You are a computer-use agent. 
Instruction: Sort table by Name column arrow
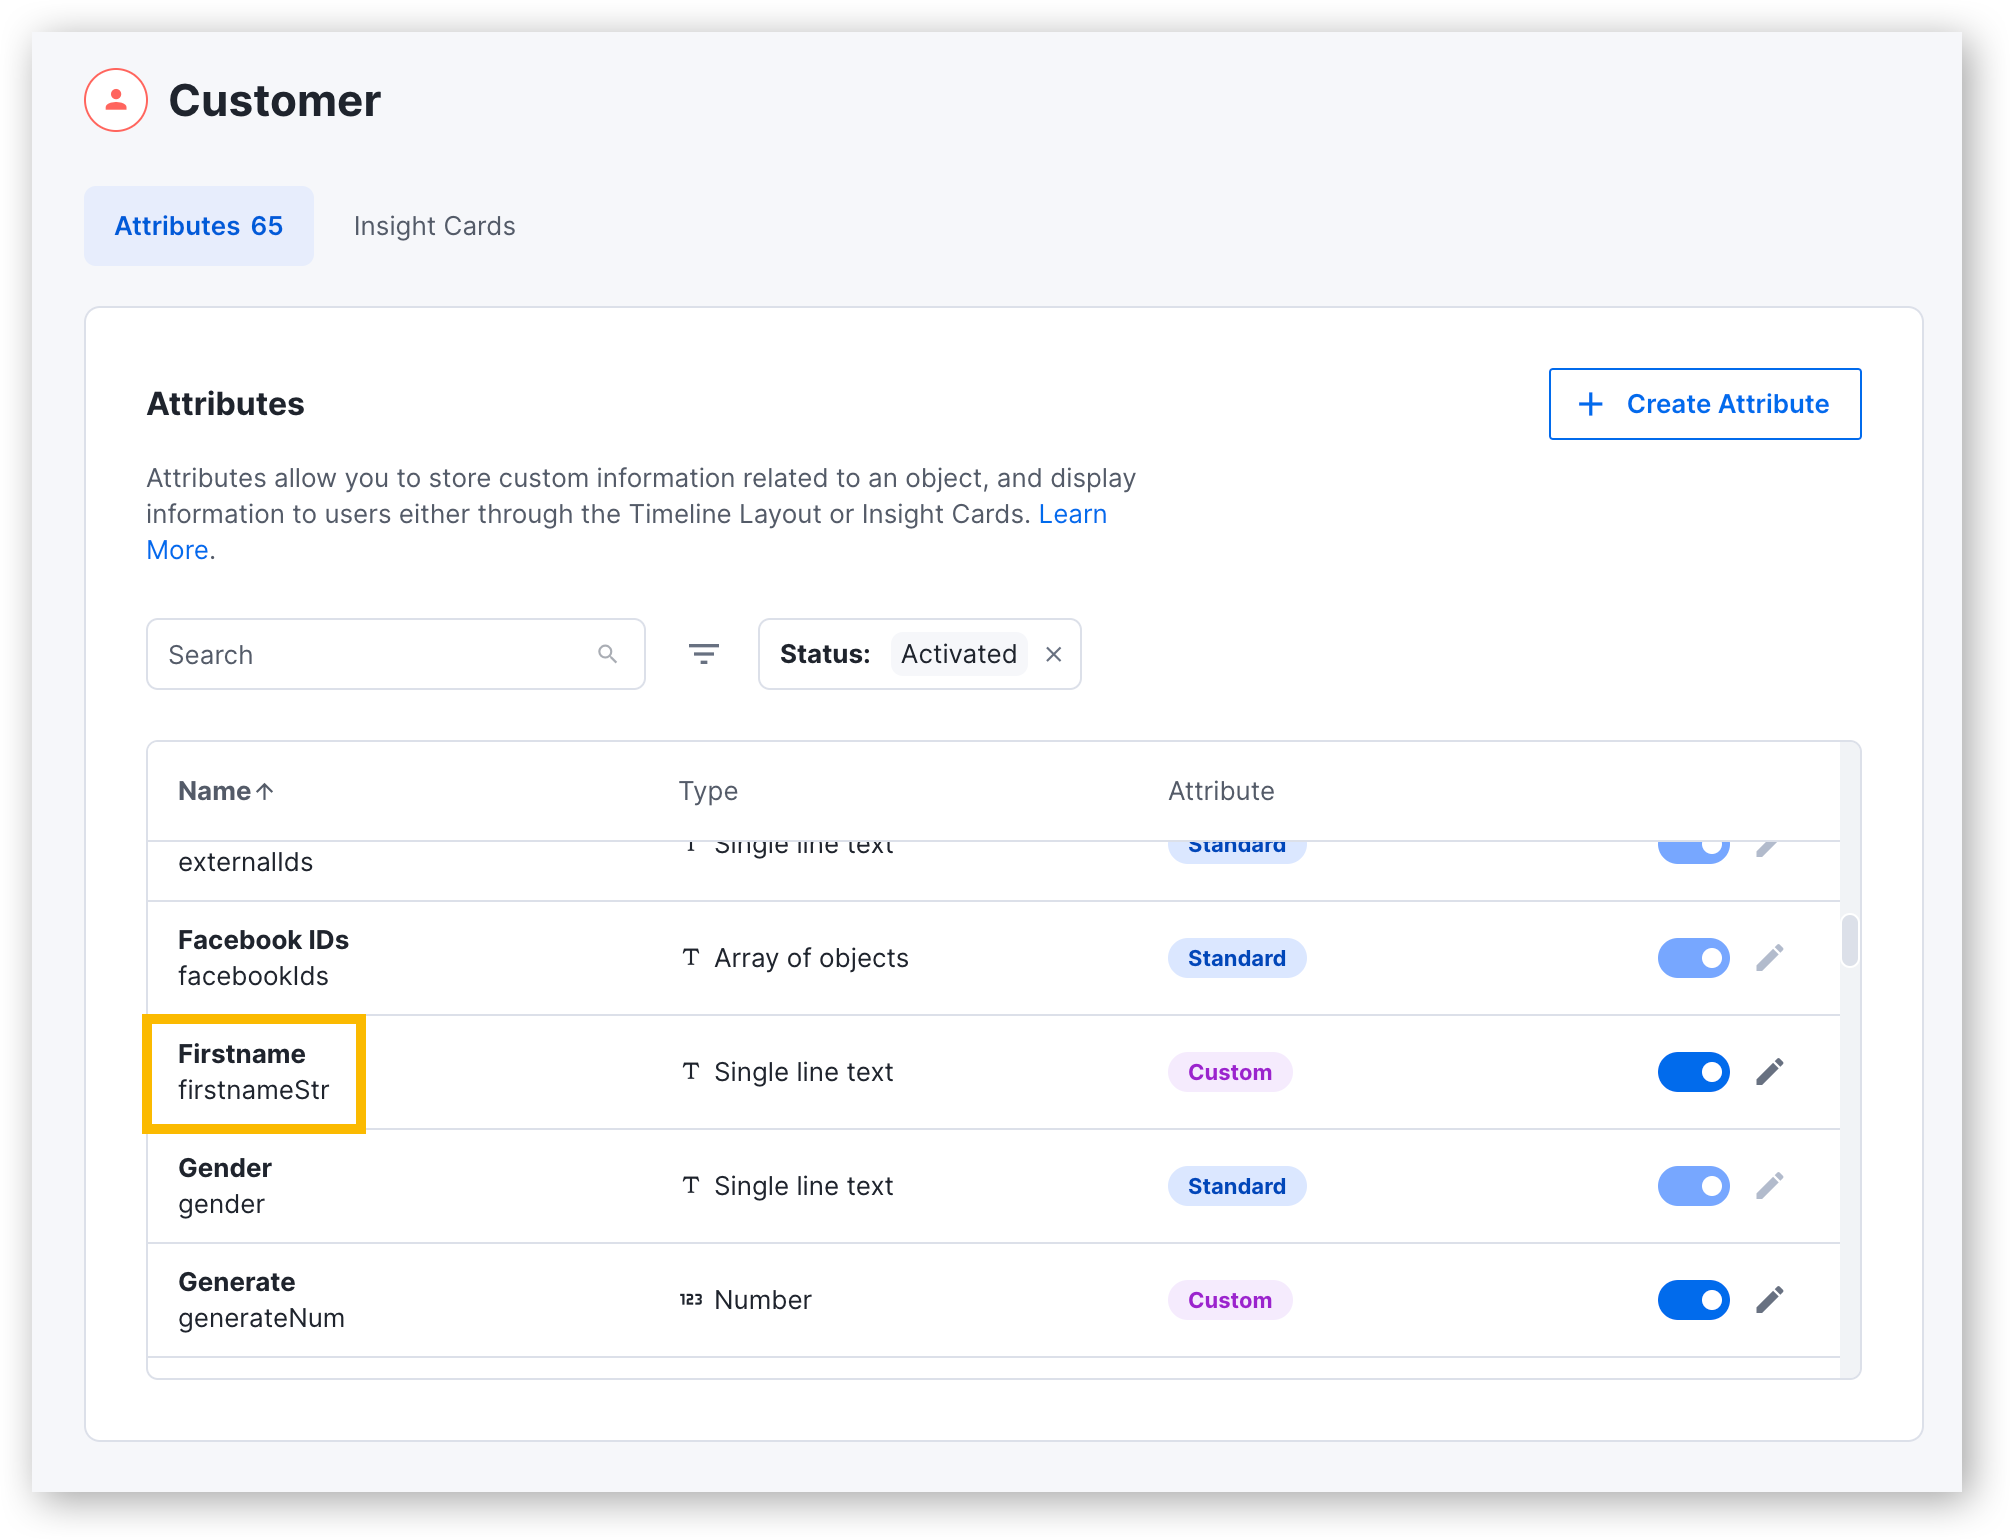click(265, 791)
